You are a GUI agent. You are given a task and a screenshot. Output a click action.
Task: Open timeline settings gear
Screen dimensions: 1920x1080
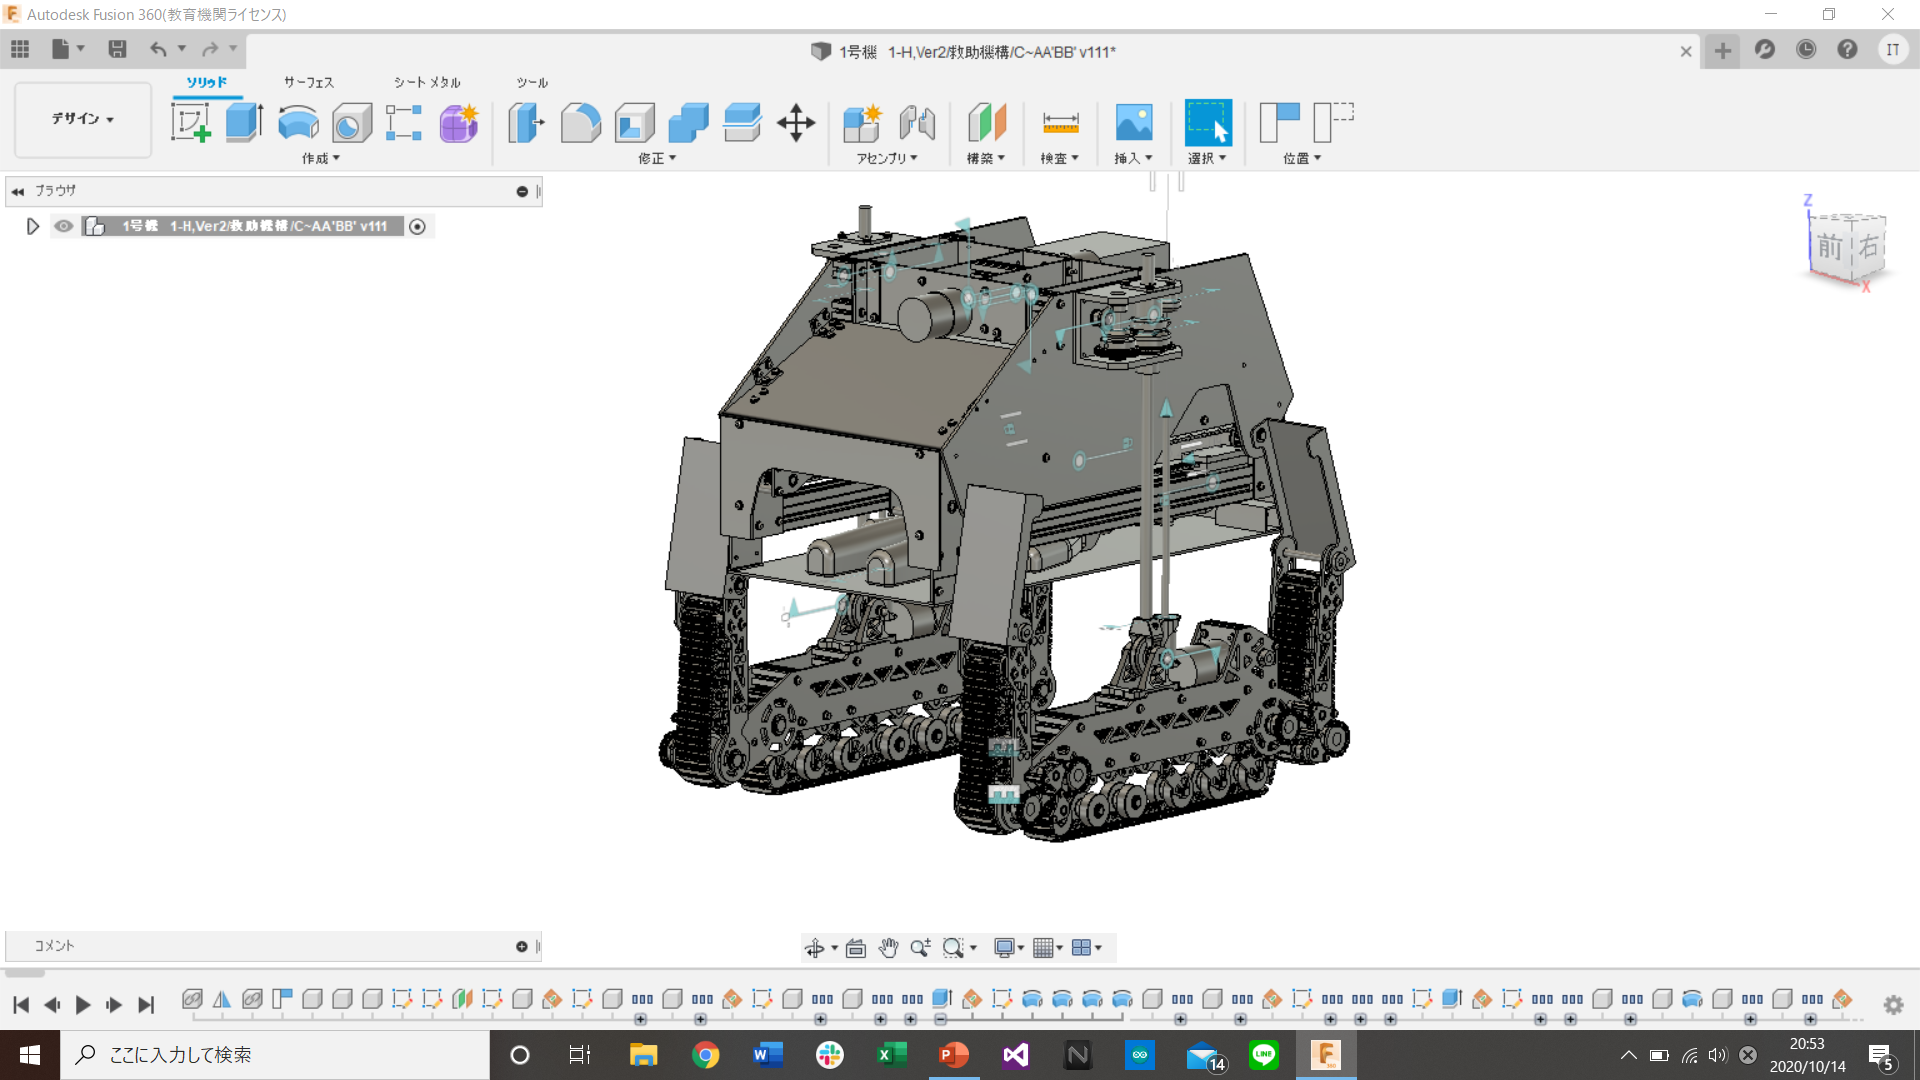(1893, 1005)
